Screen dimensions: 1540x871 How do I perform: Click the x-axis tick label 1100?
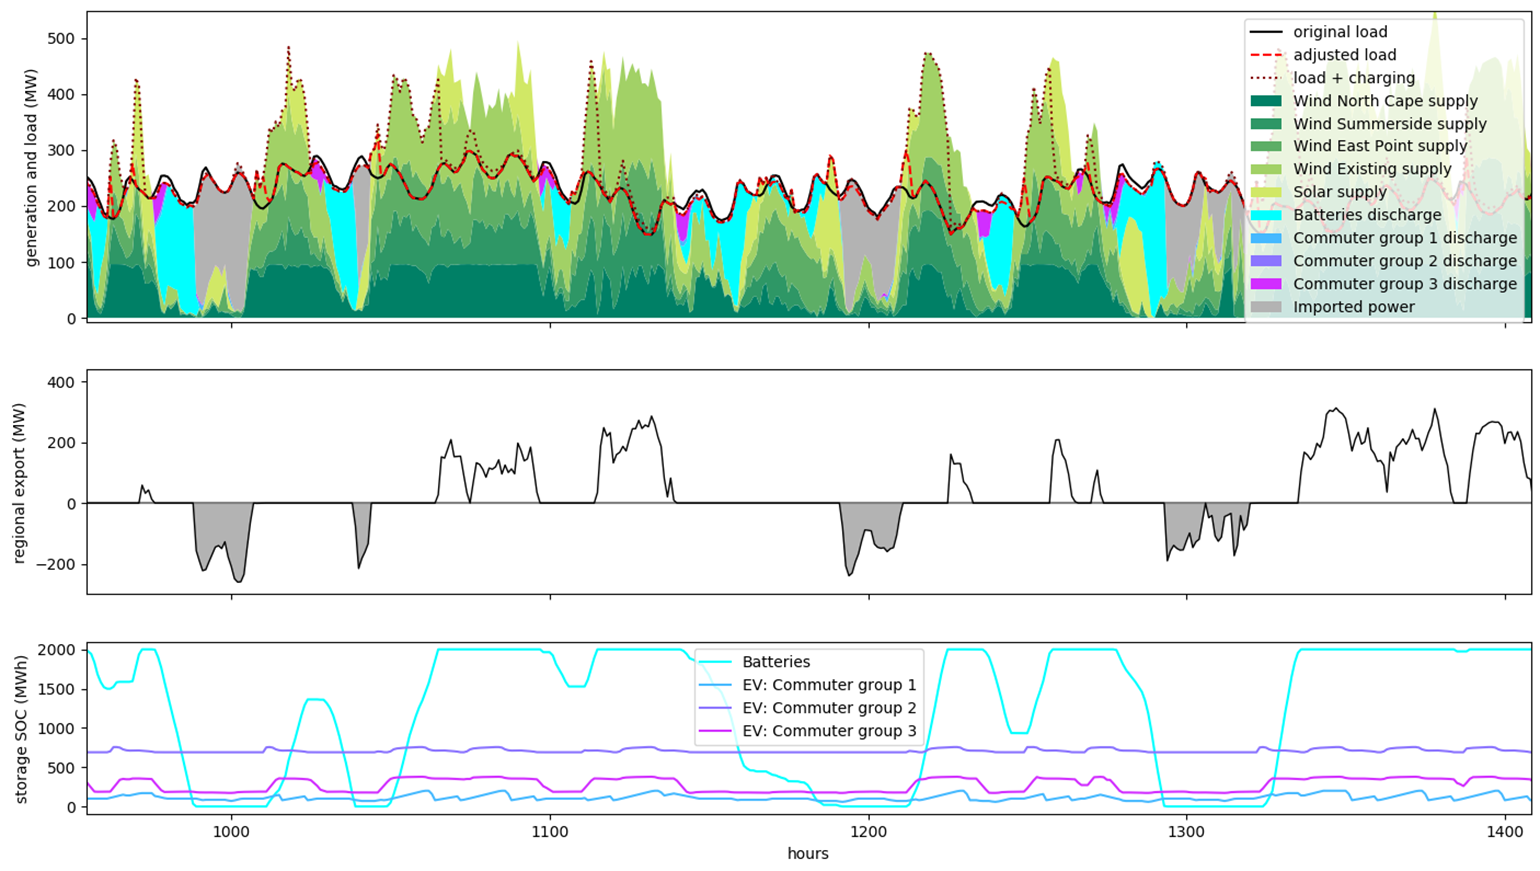(x=549, y=831)
